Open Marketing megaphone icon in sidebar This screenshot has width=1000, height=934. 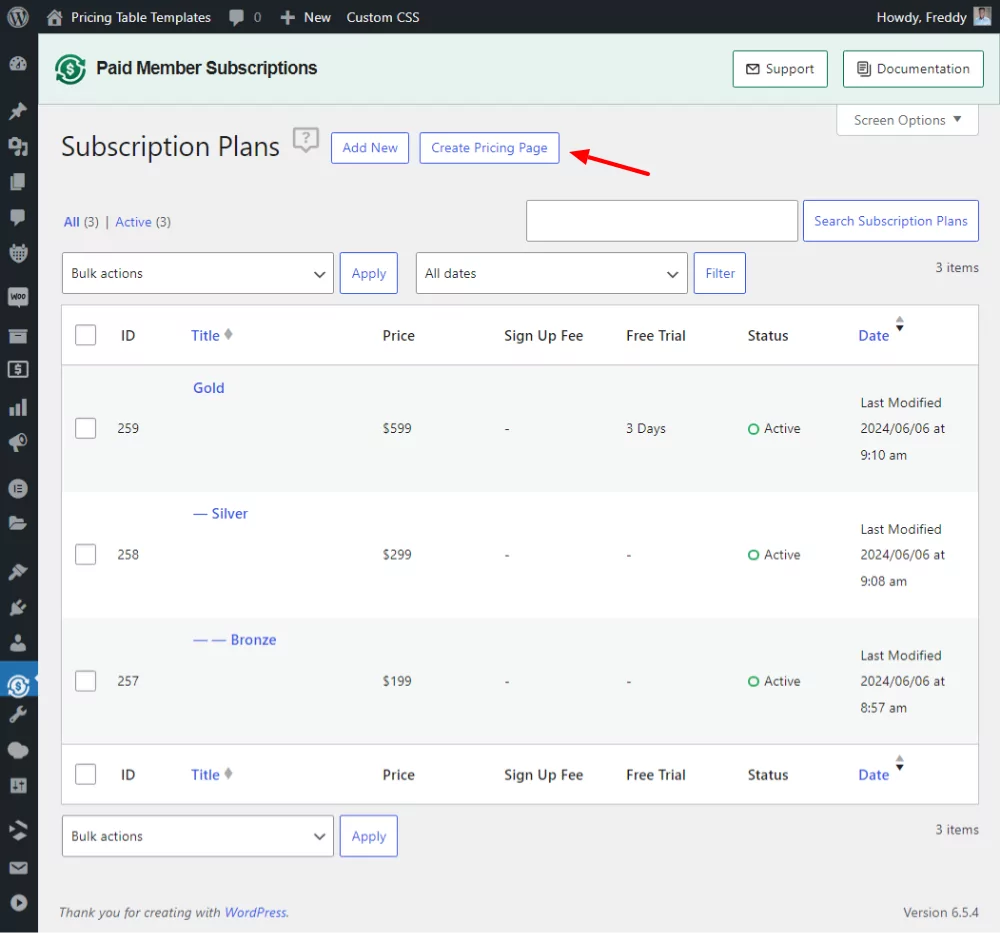tap(18, 443)
